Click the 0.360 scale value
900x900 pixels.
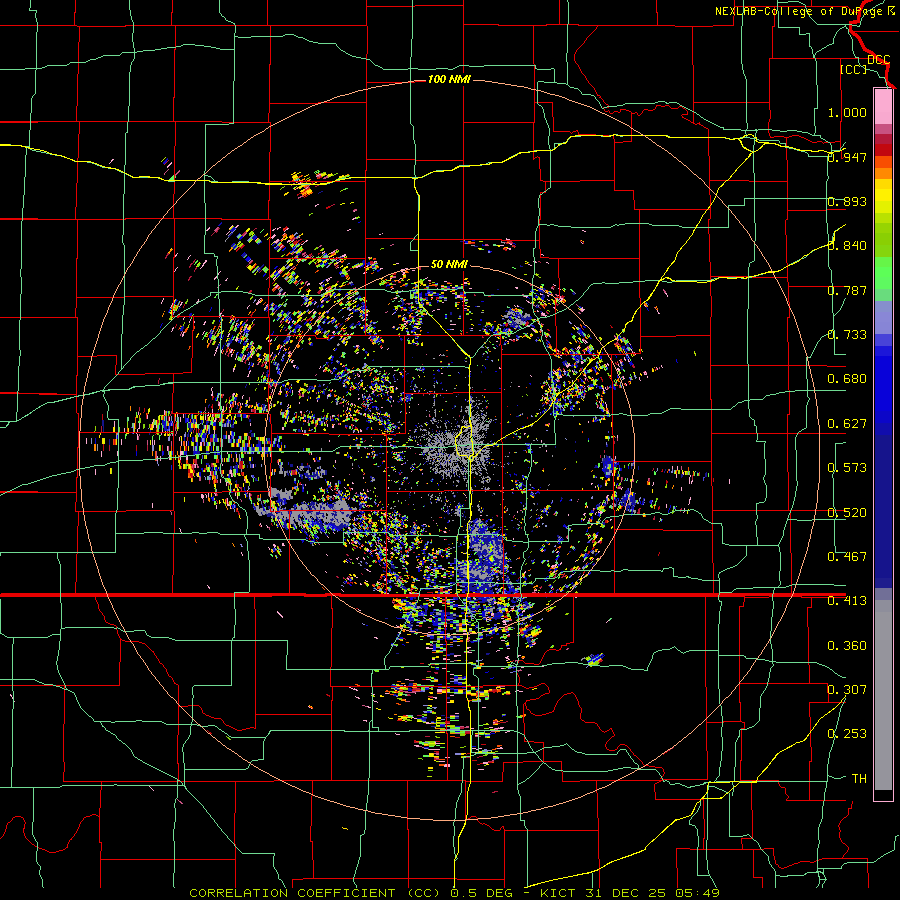(x=847, y=646)
